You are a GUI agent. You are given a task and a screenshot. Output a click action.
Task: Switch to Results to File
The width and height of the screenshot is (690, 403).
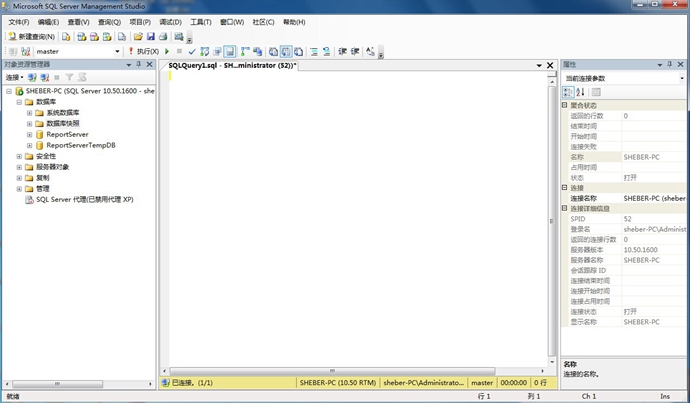(298, 51)
